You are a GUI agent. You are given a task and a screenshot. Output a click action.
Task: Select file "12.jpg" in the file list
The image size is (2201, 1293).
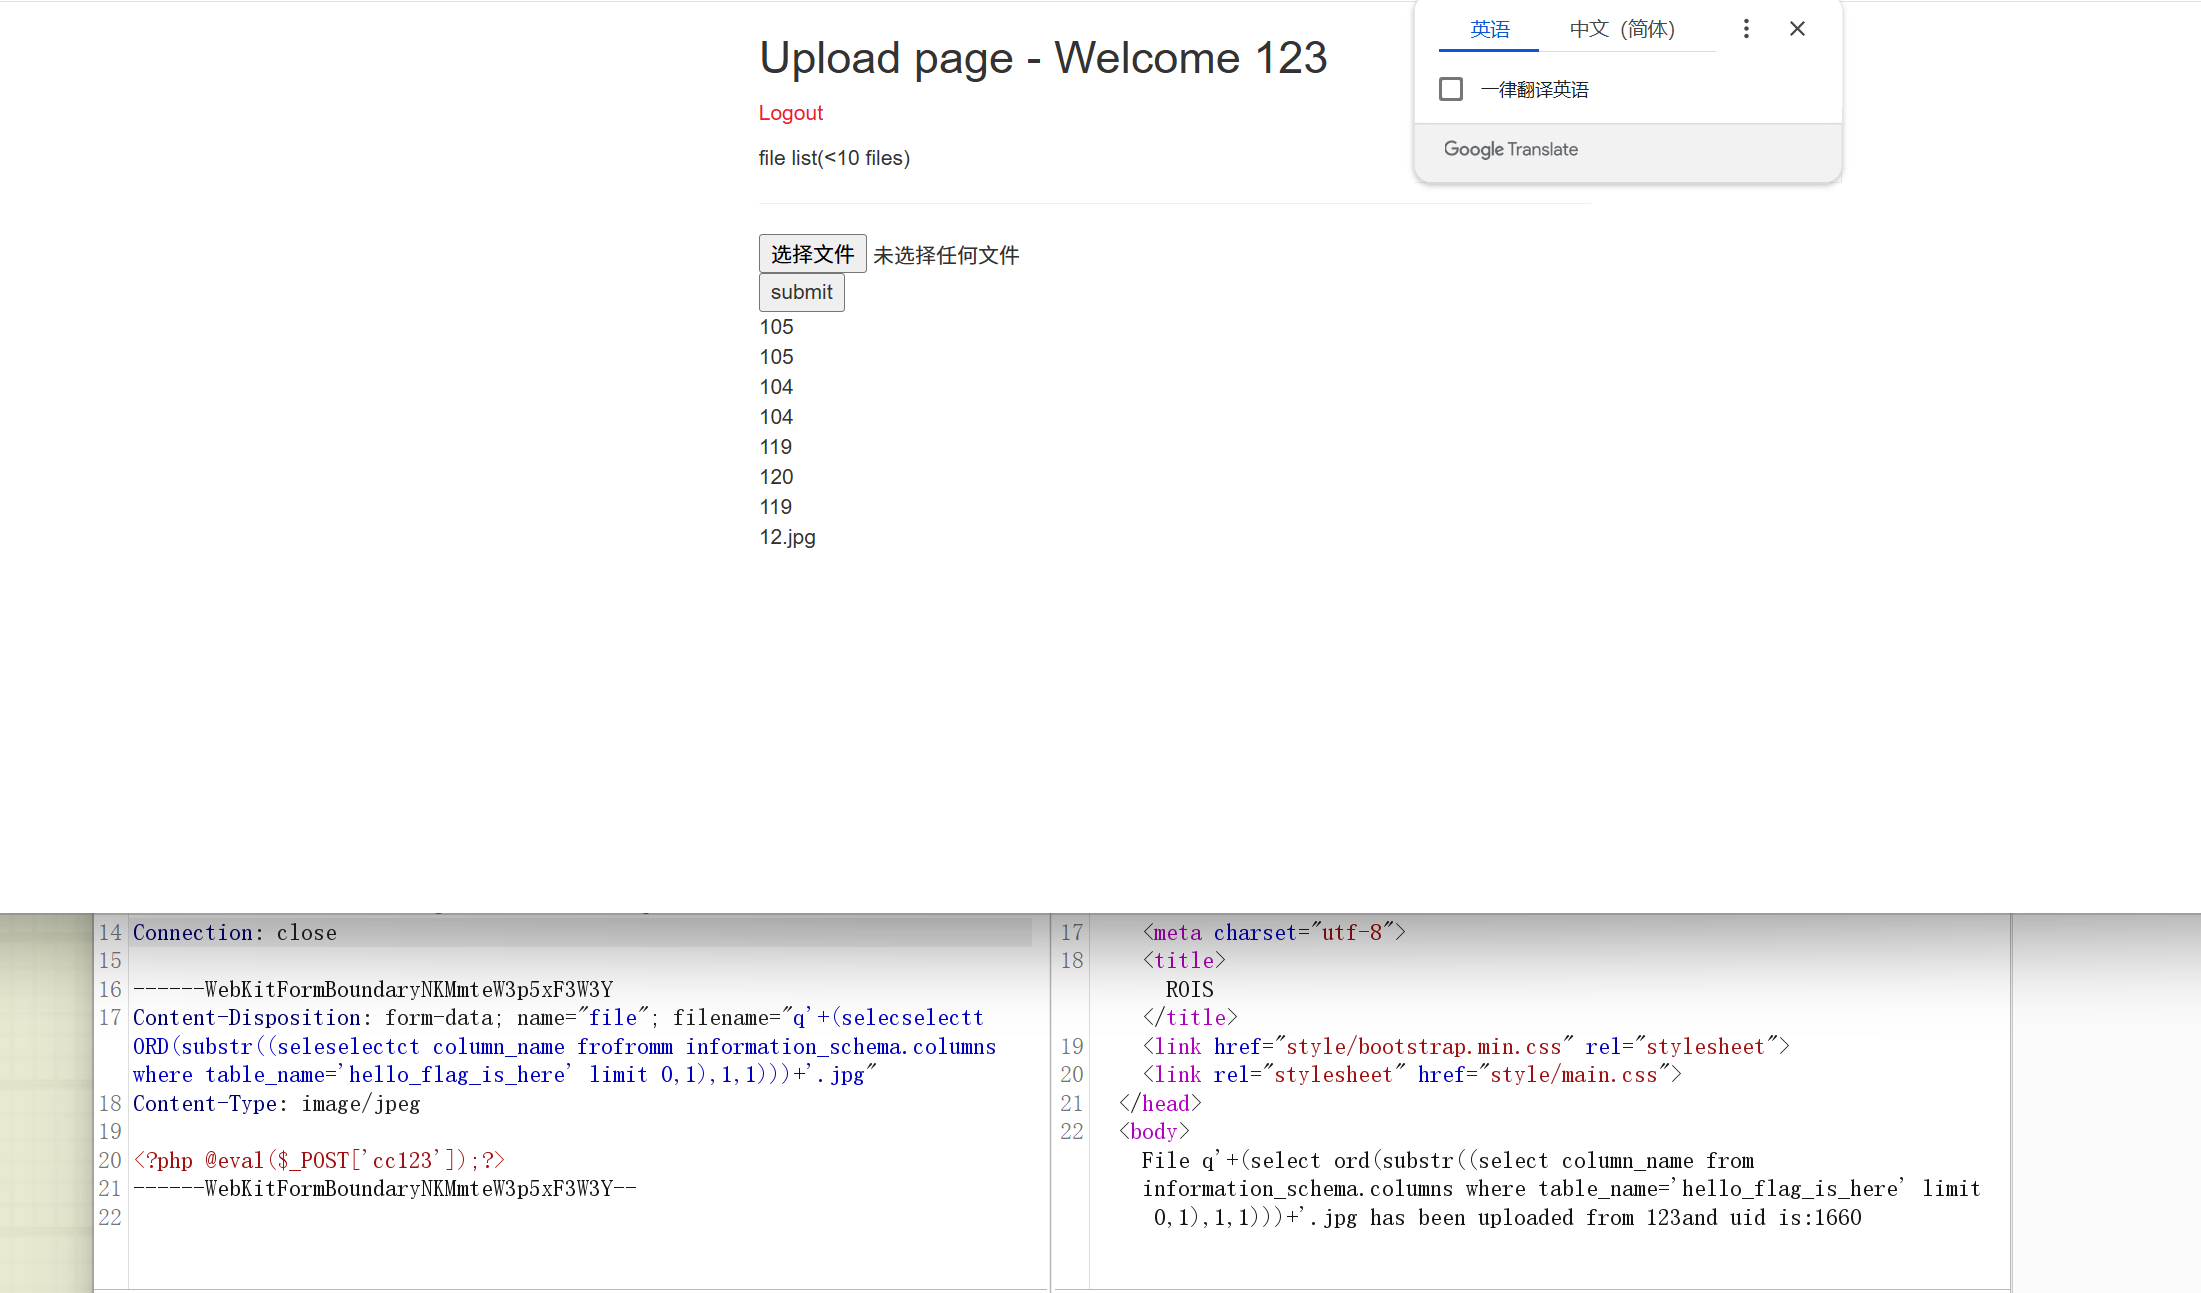tap(786, 537)
